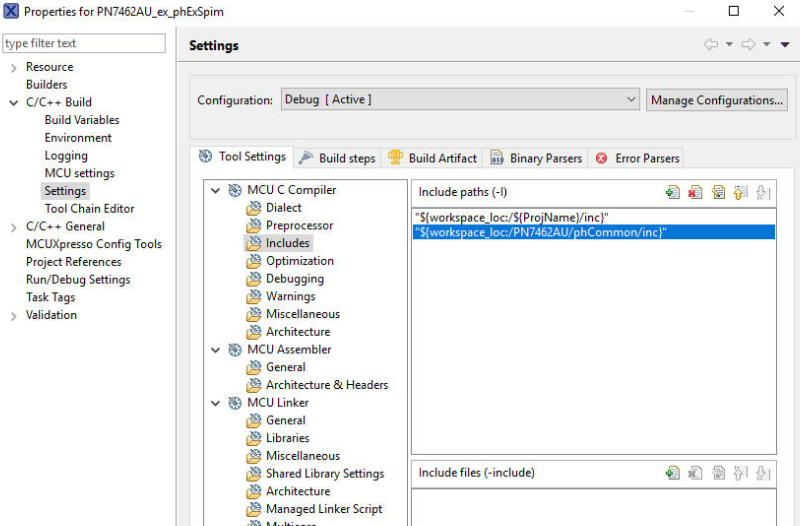The width and height of the screenshot is (800, 526).
Task: Click move up icon in Include files section
Action: click(740, 473)
